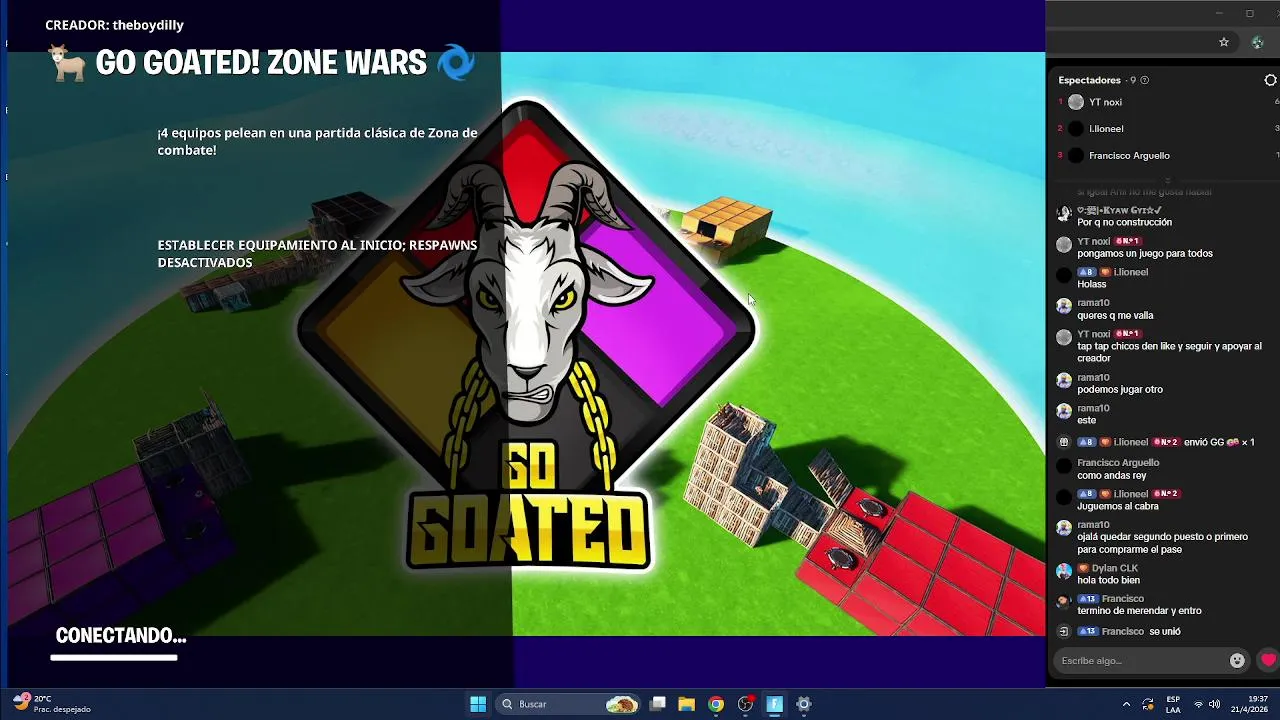This screenshot has height=720, width=1280.
Task: Click the taskbar Buscar search box
Action: pyautogui.click(x=570, y=704)
